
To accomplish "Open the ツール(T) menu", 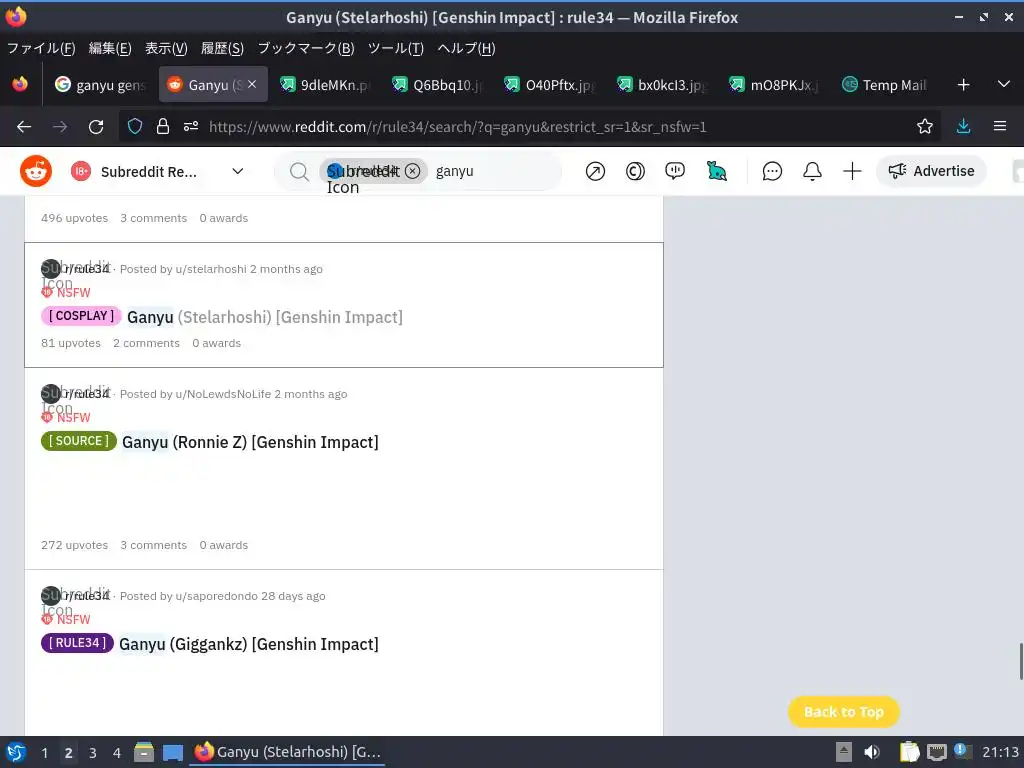I will click(396, 48).
